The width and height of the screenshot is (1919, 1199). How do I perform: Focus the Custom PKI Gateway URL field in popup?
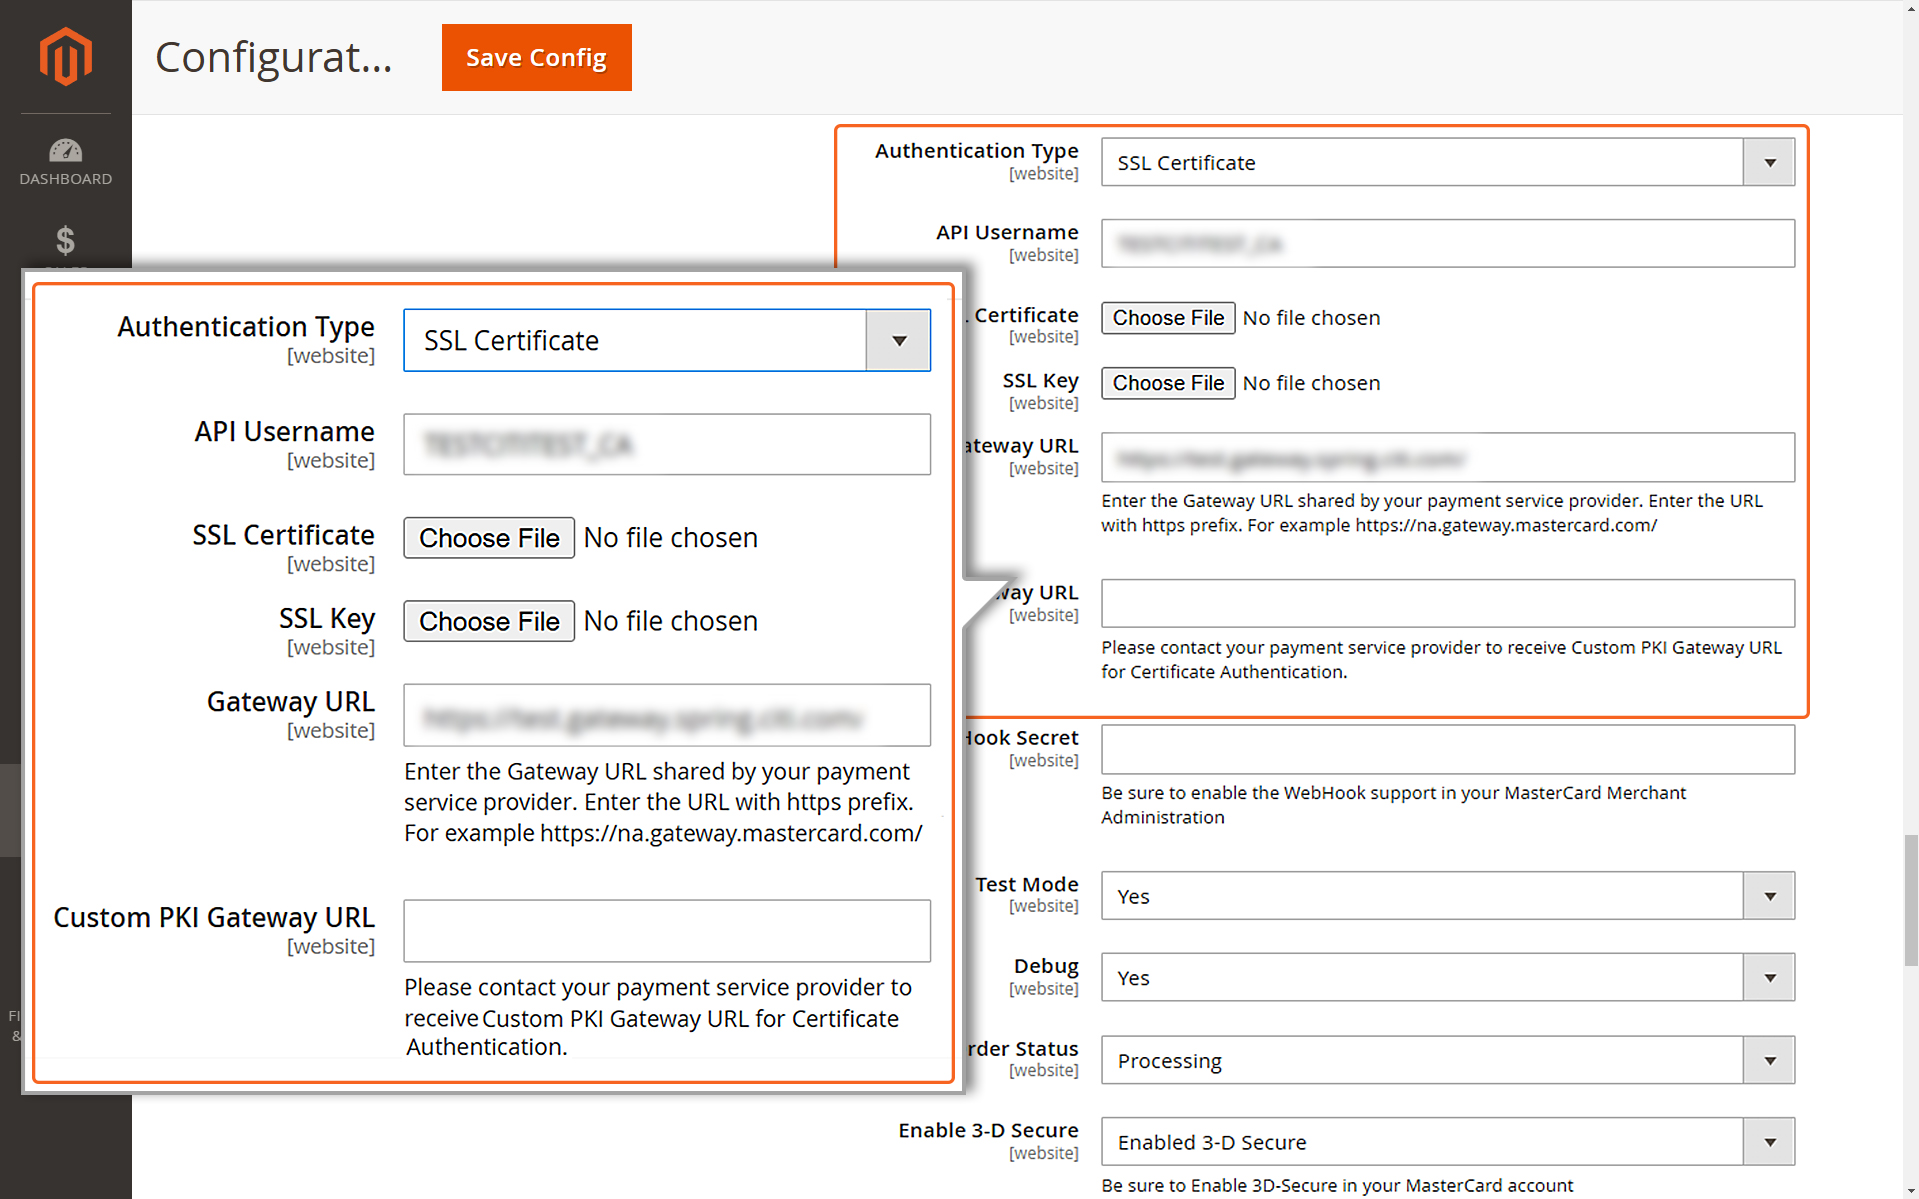click(666, 931)
